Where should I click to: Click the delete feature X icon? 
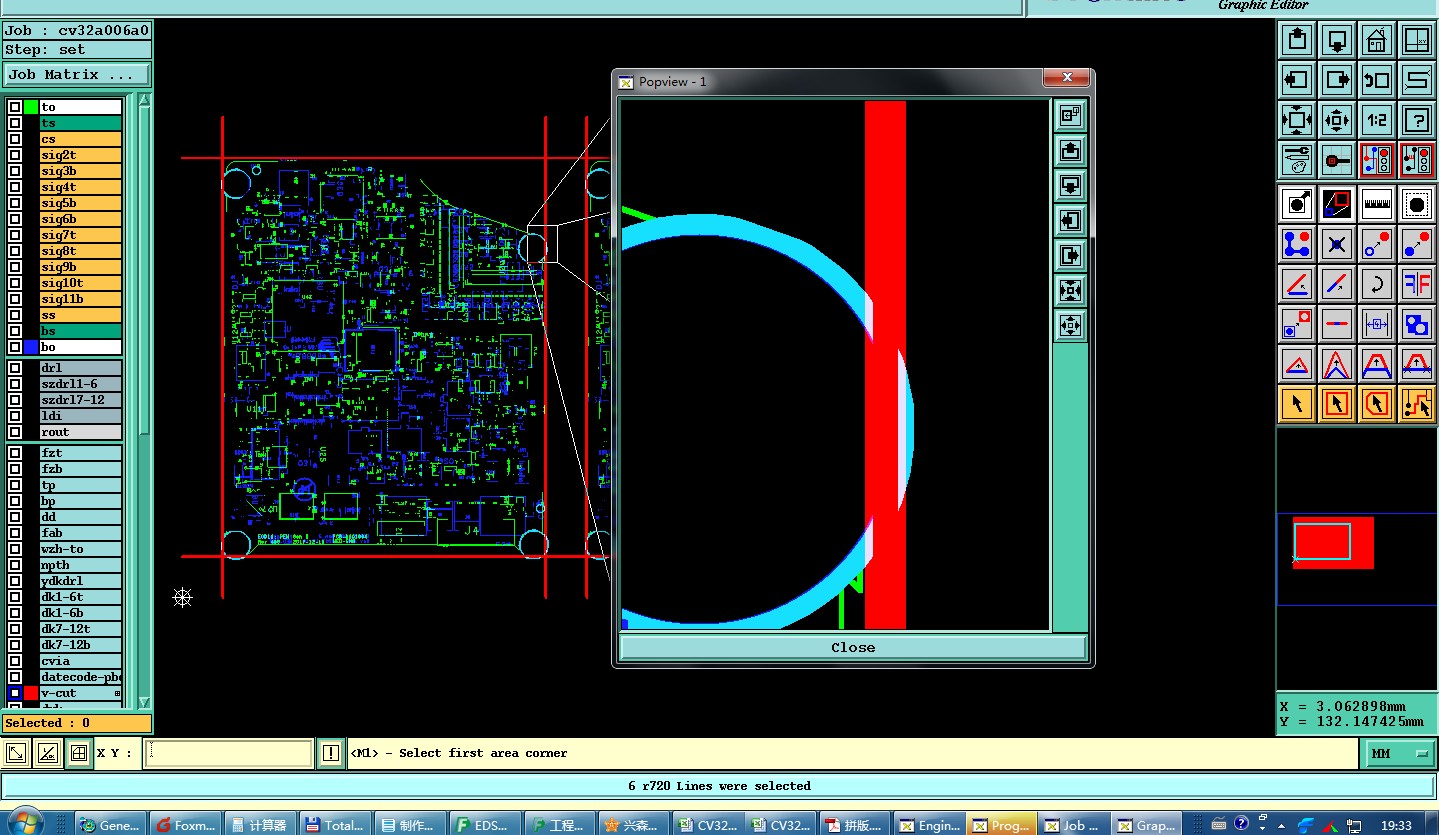coord(1337,244)
